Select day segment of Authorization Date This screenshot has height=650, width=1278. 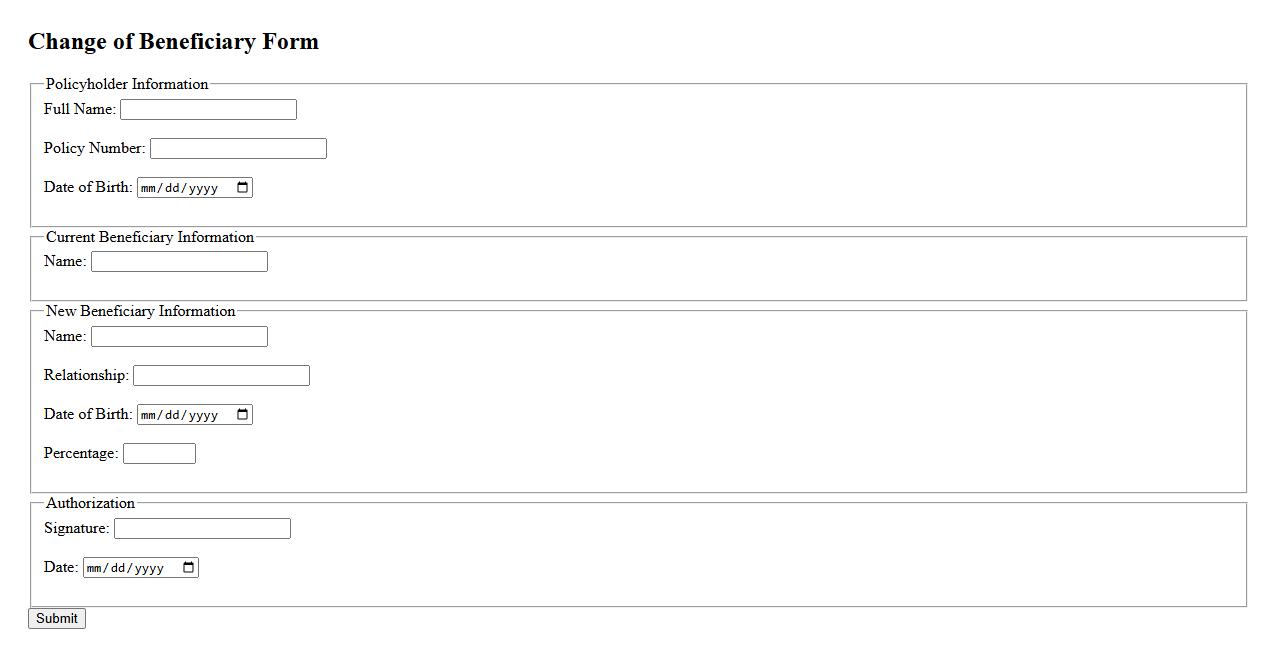tap(120, 568)
